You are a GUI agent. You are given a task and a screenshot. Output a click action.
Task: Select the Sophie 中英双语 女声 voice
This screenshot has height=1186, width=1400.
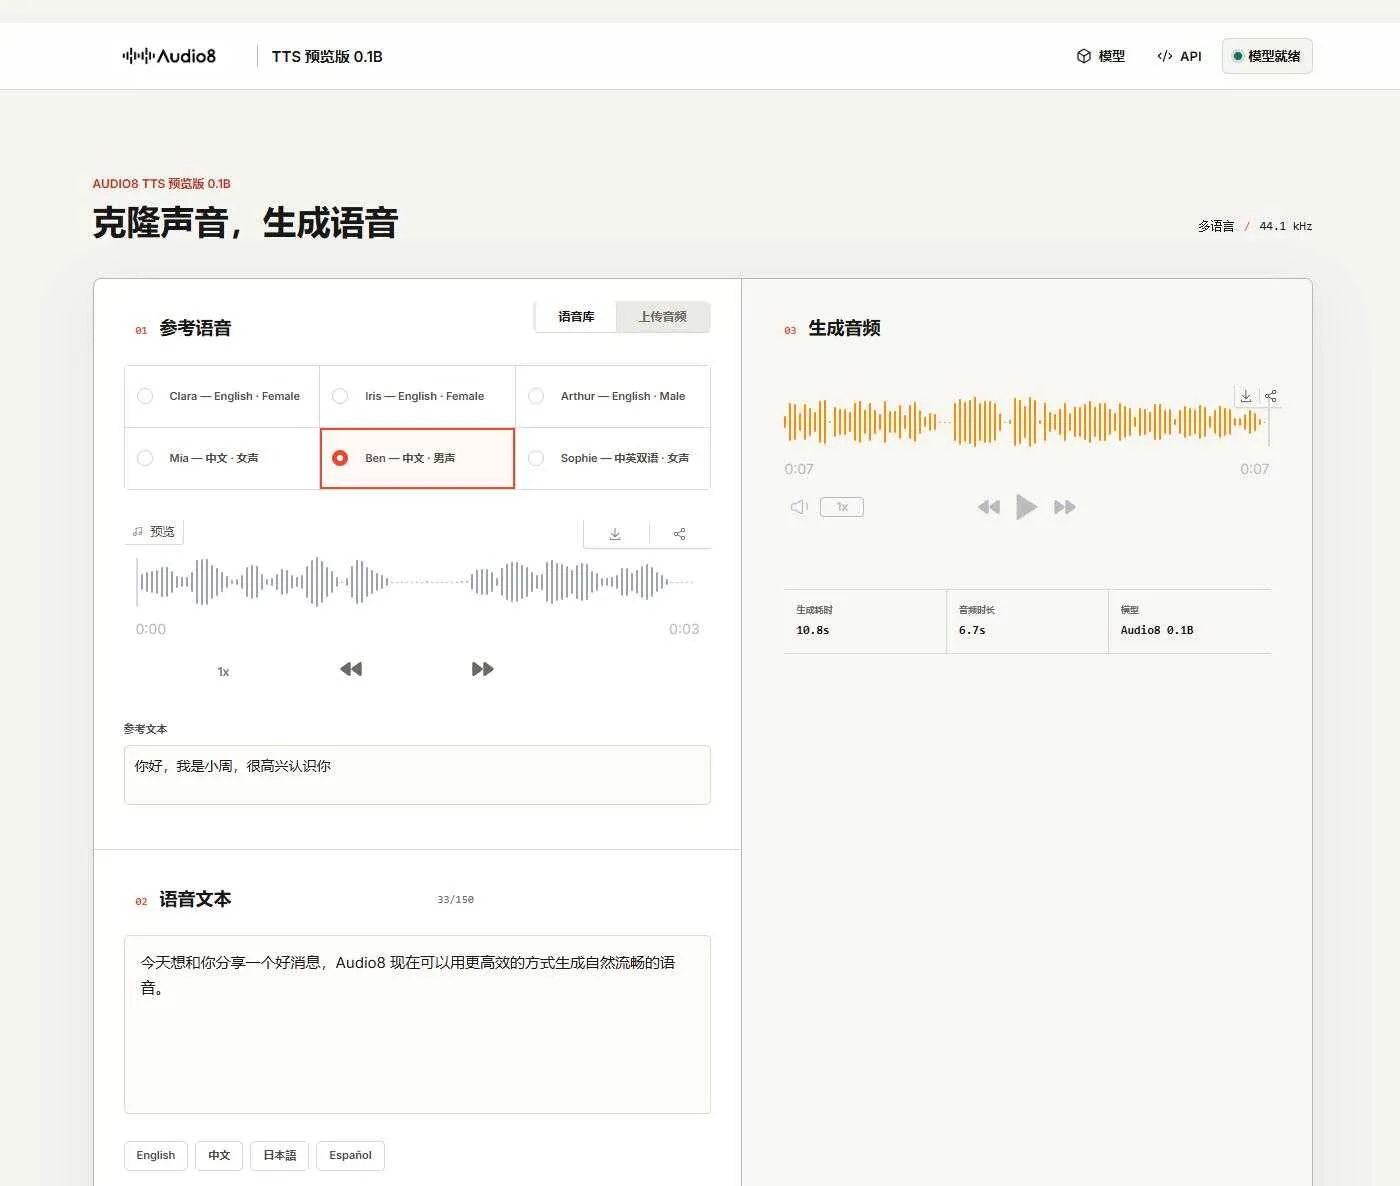[613, 459]
